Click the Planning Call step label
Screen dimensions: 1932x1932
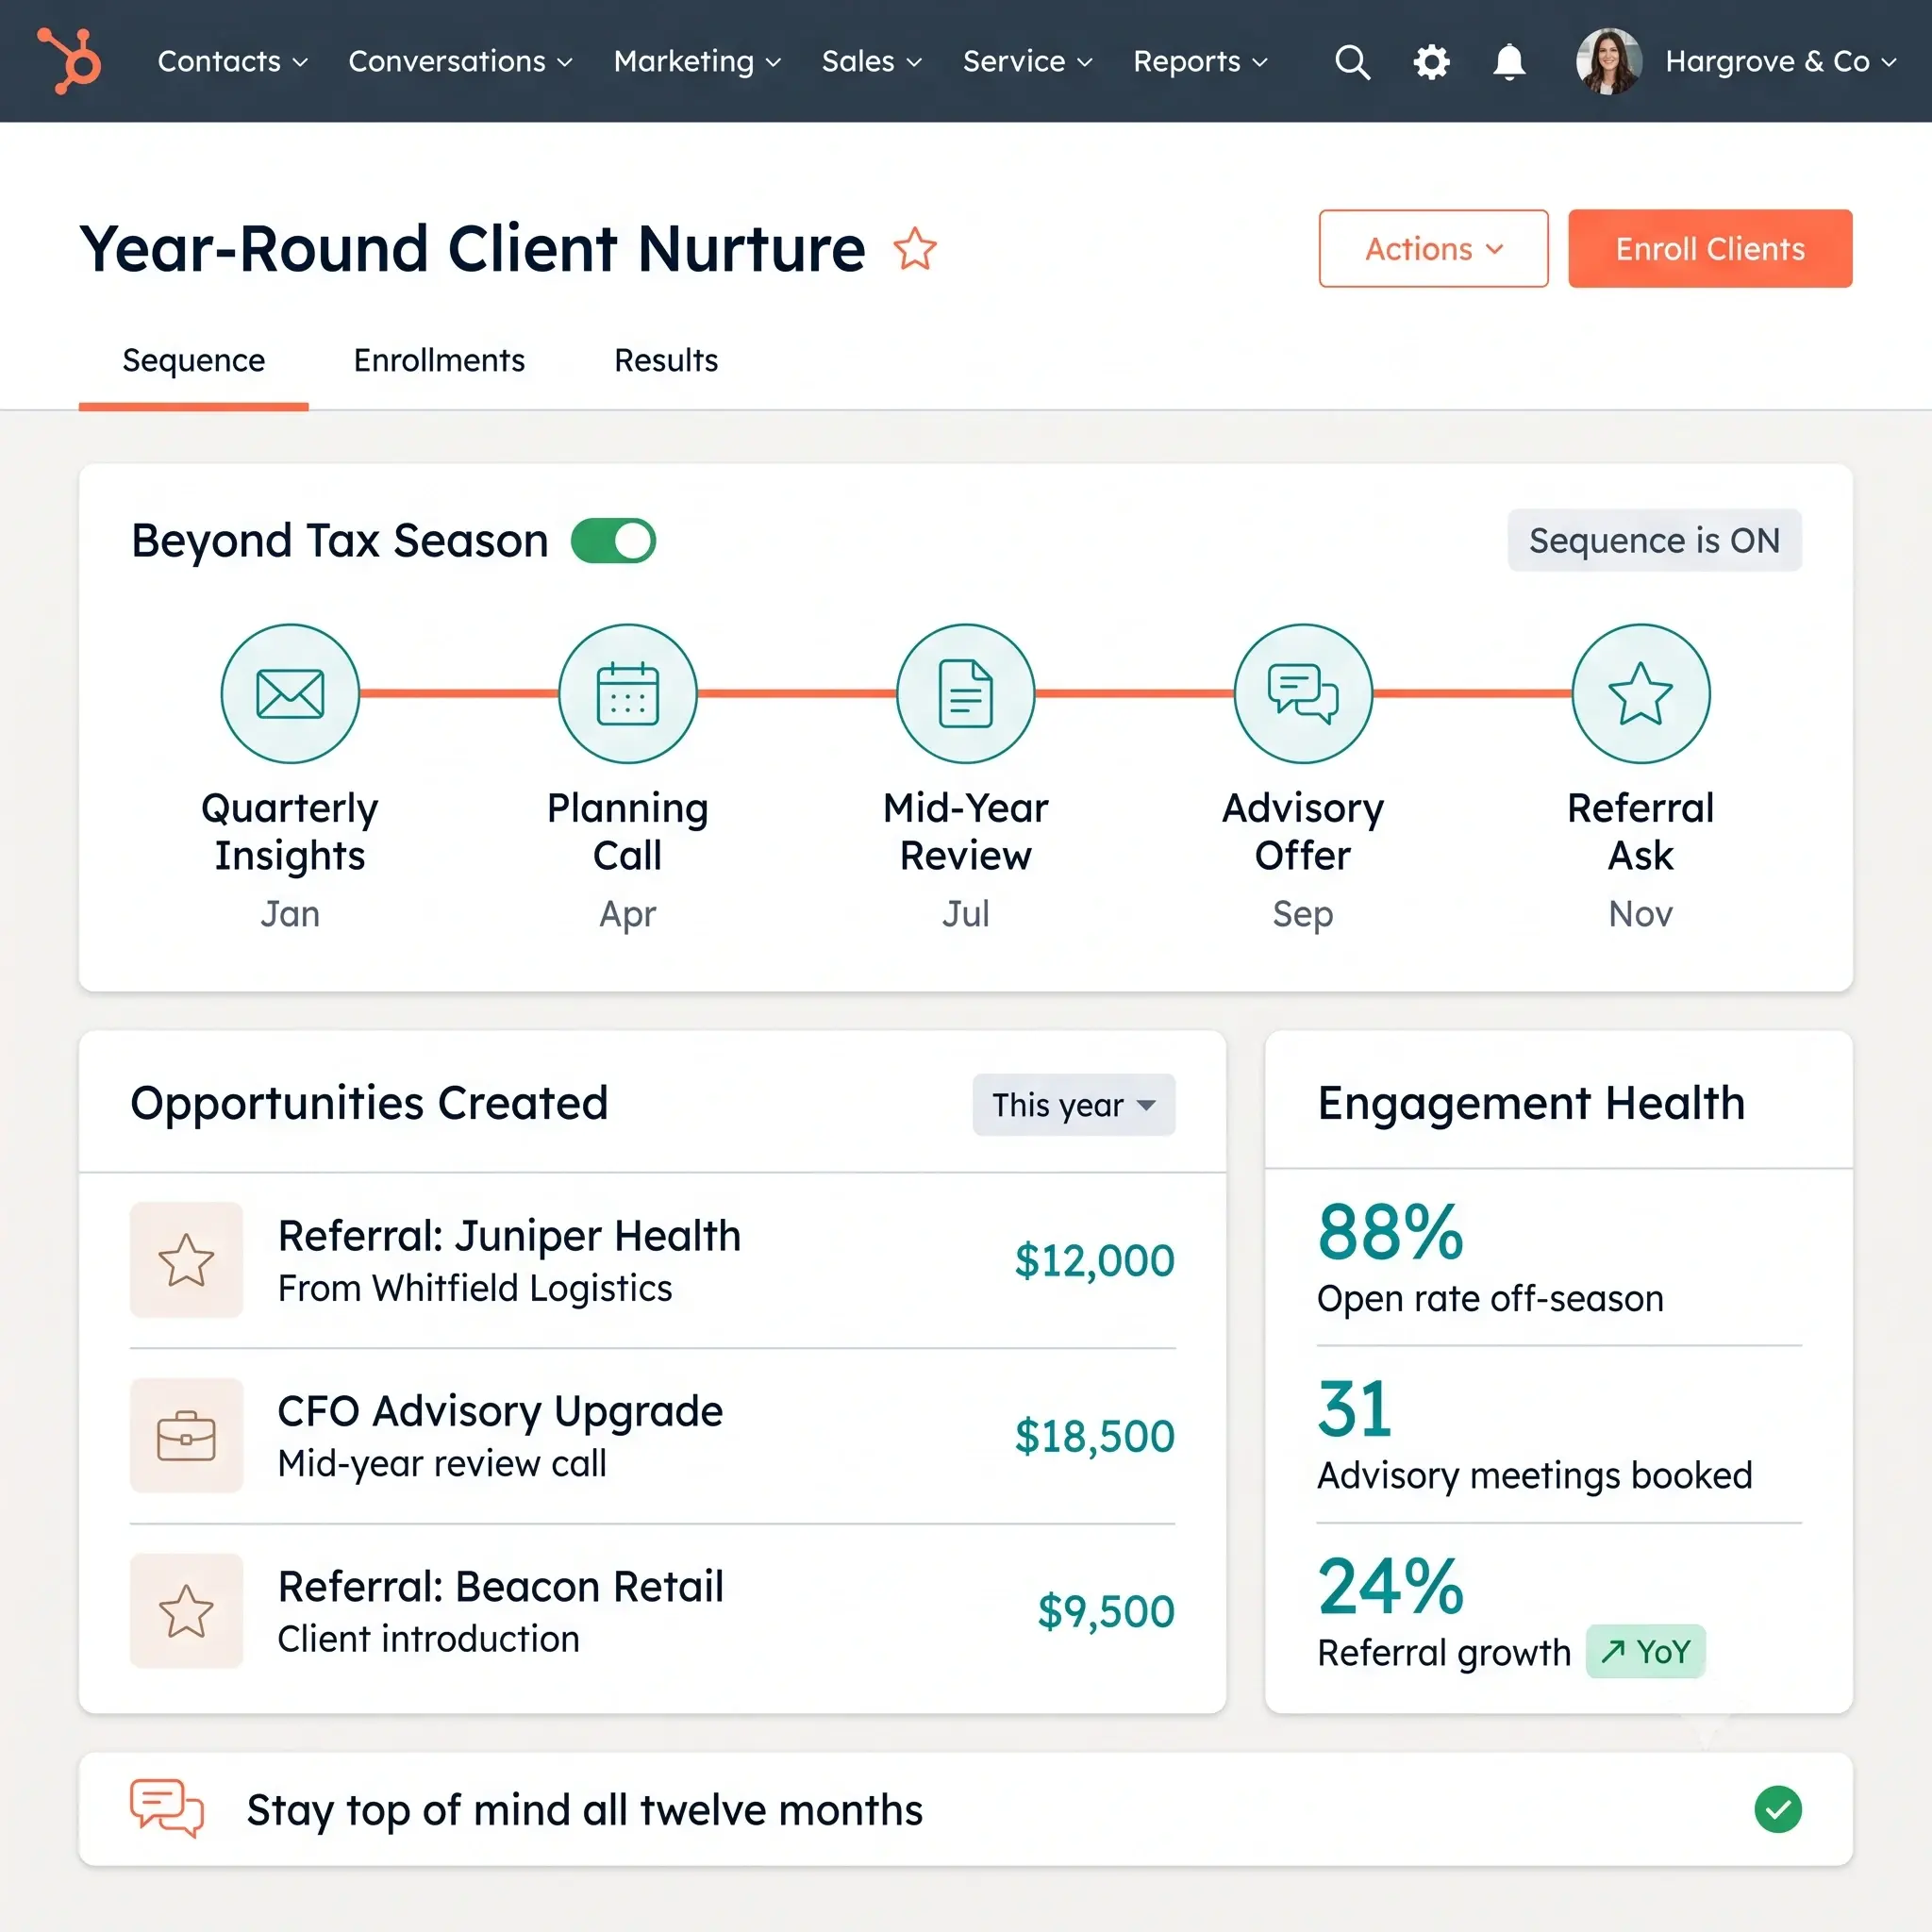[628, 832]
